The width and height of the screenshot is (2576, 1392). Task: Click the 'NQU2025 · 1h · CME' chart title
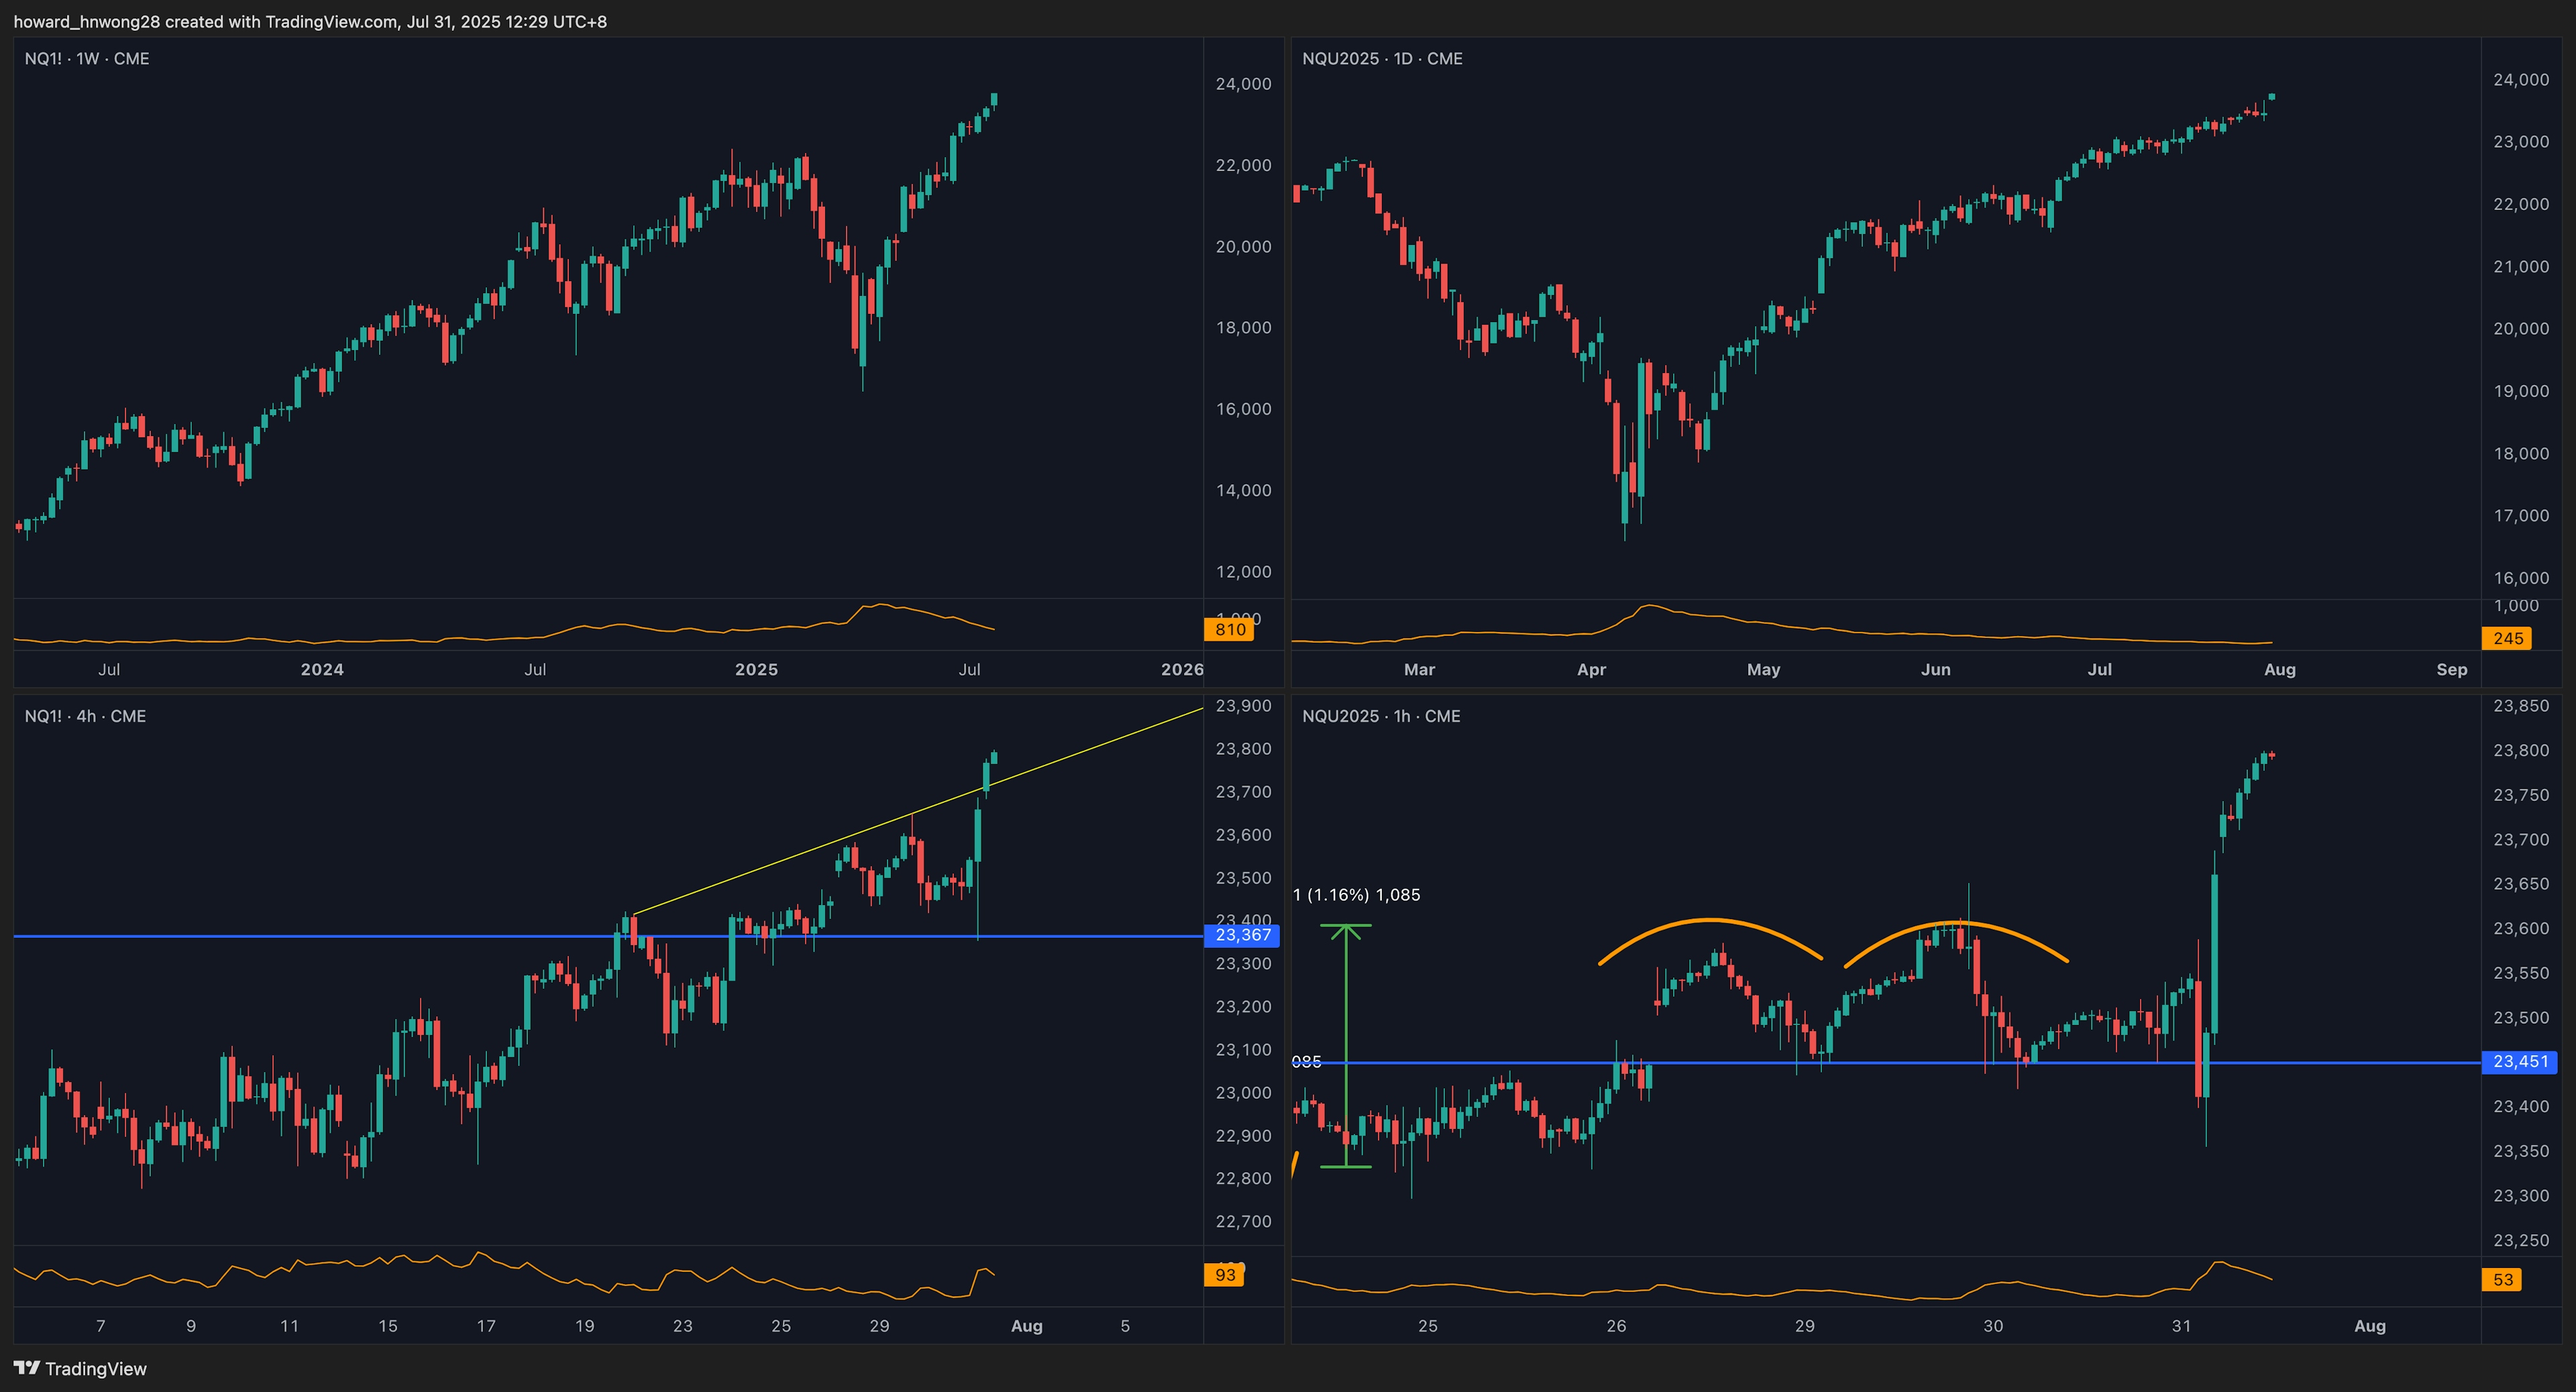[x=1381, y=716]
